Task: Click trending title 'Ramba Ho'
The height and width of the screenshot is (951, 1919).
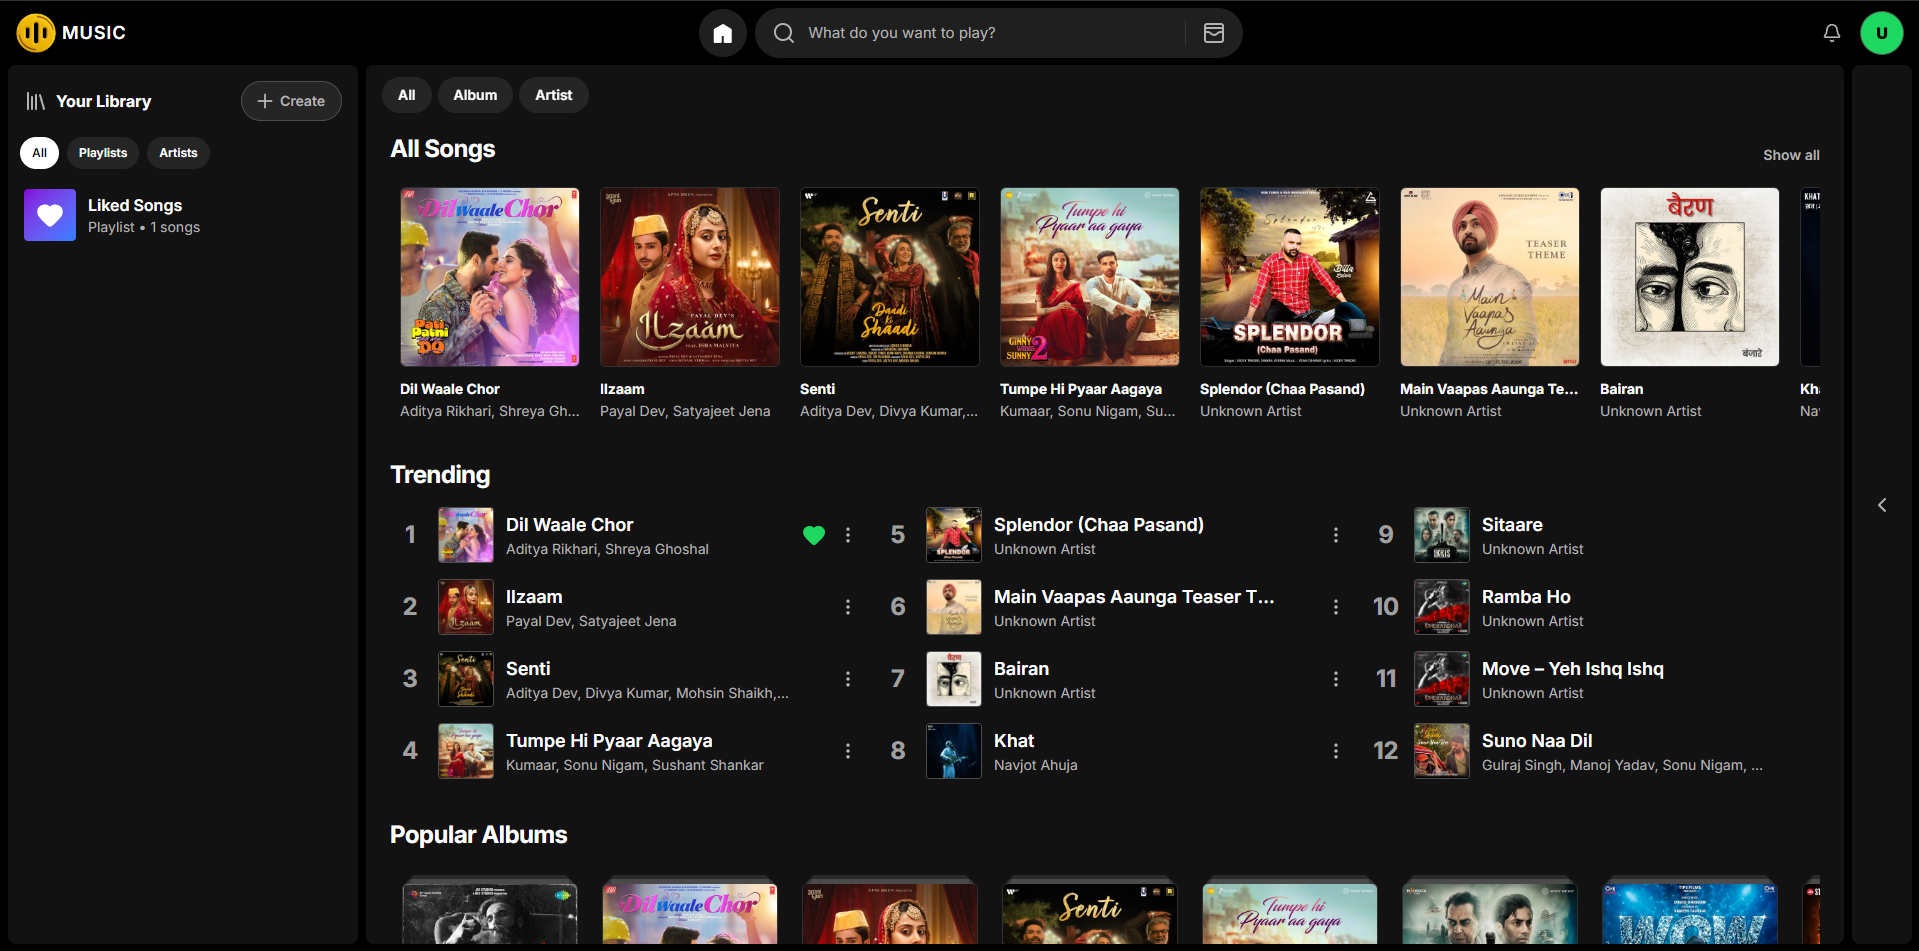Action: coord(1526,597)
